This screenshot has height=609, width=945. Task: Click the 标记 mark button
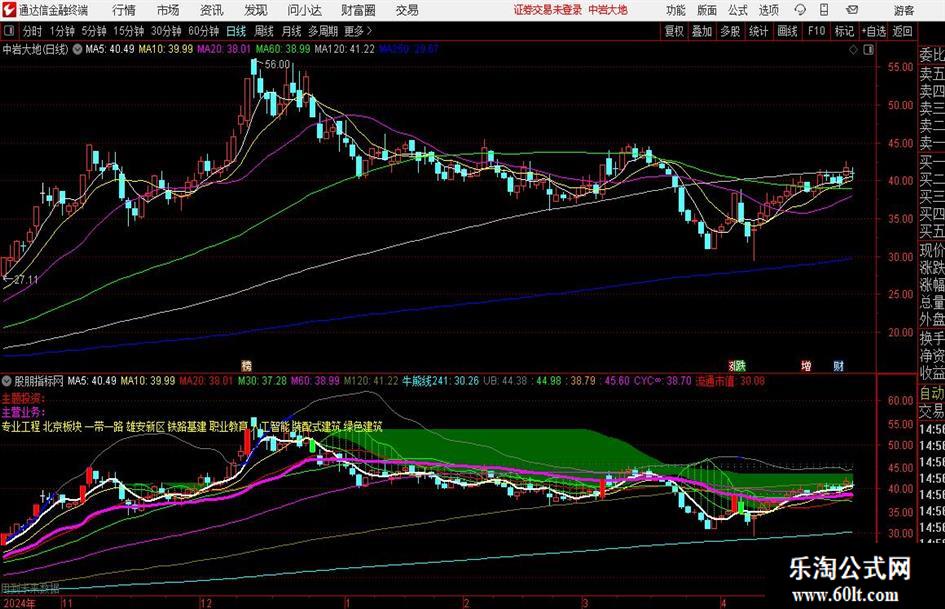point(844,31)
